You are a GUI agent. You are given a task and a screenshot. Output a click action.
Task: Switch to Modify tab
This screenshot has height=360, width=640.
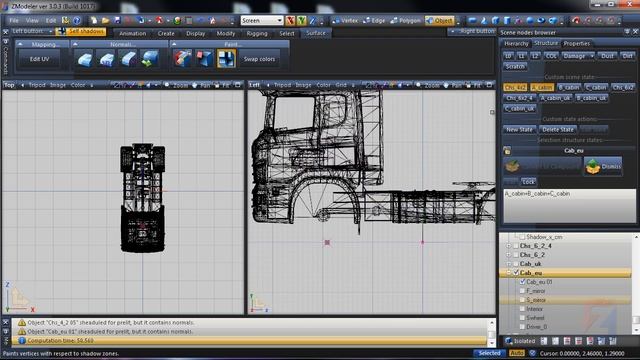(226, 33)
